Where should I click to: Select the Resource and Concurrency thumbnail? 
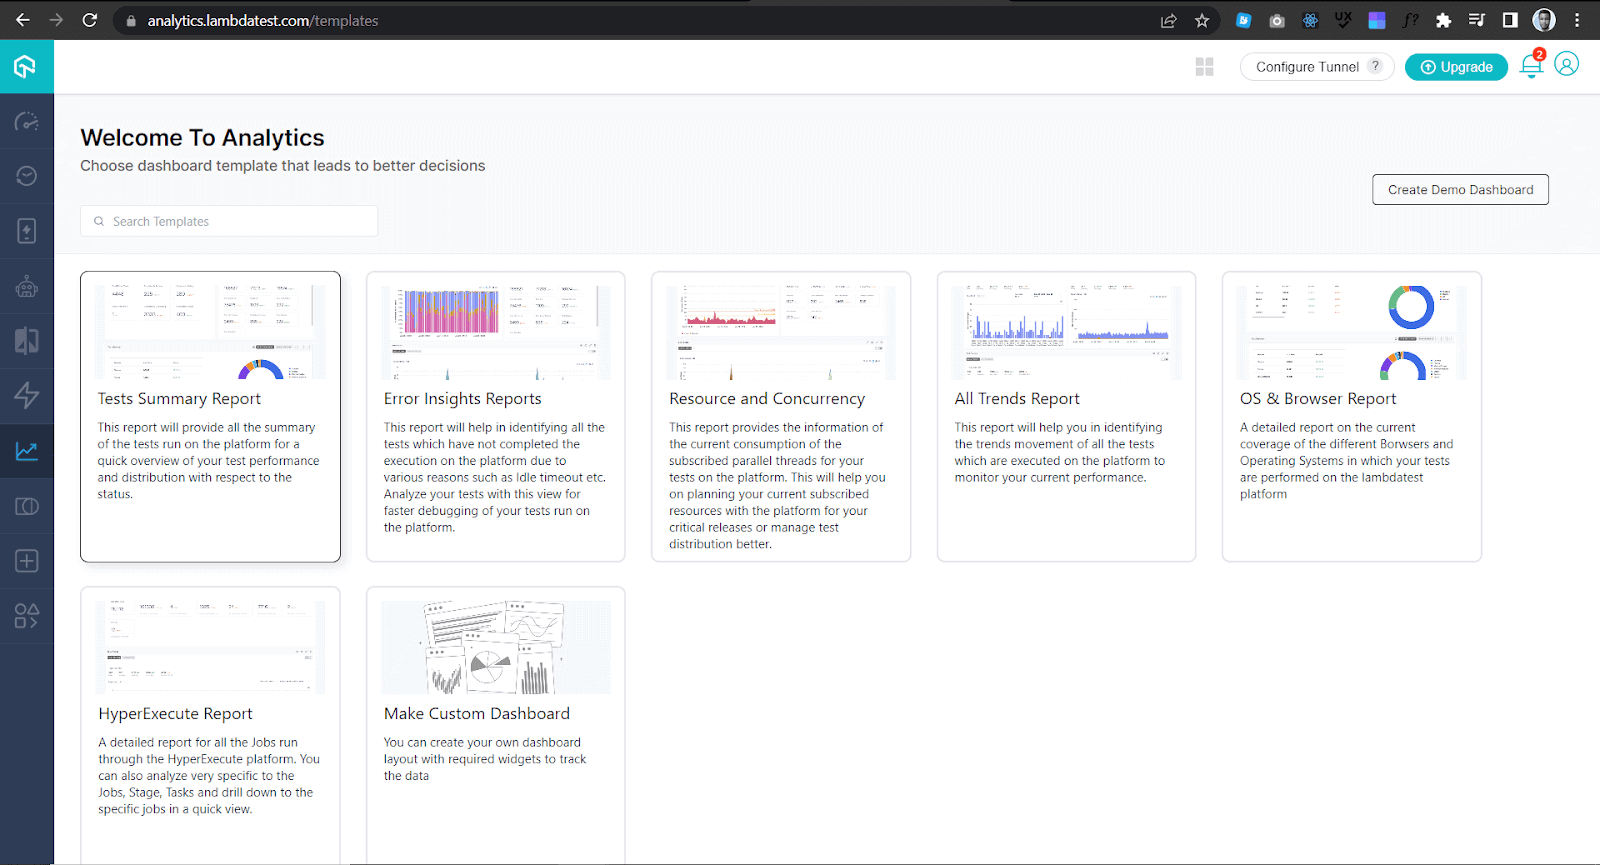(x=781, y=332)
